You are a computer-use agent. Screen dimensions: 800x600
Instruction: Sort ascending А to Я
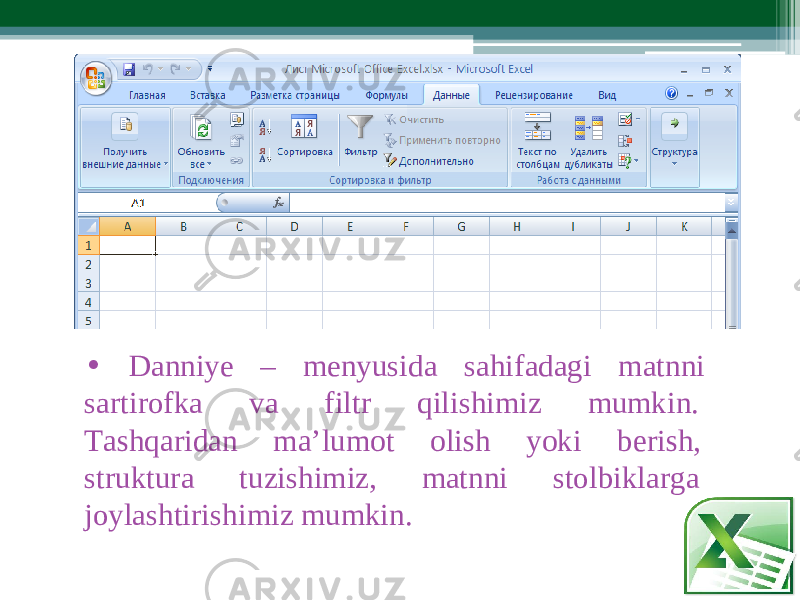264,127
